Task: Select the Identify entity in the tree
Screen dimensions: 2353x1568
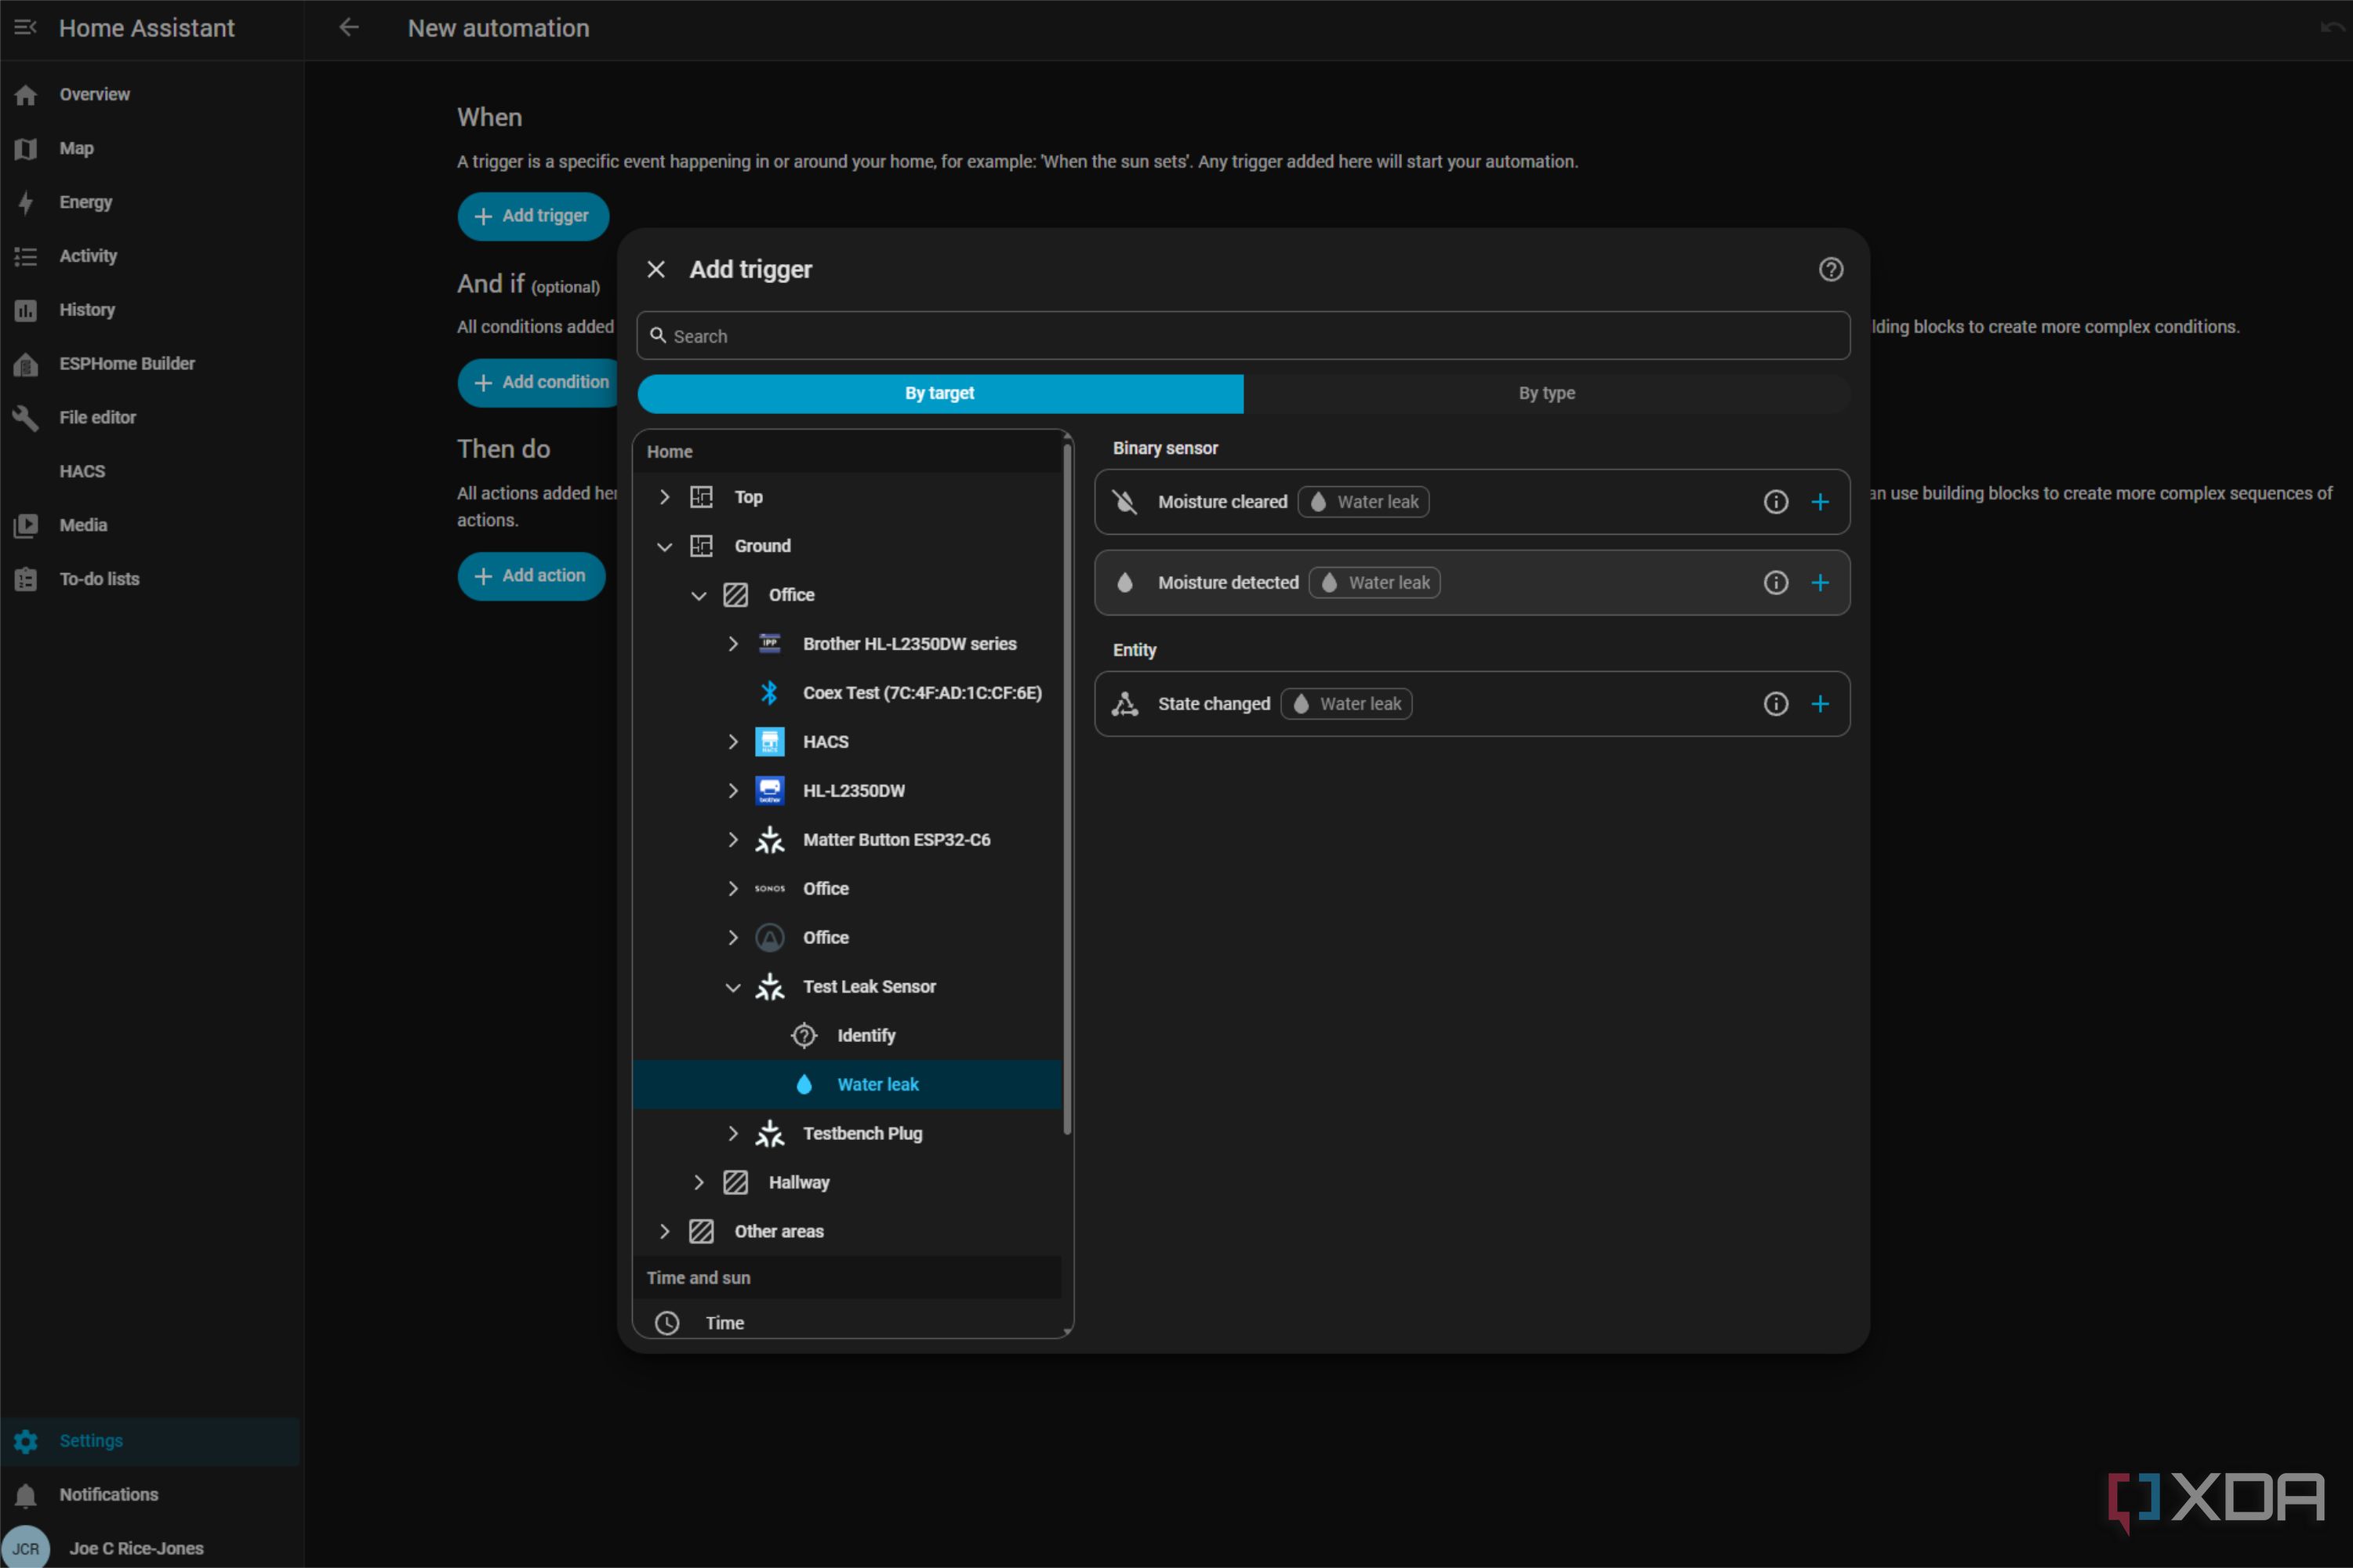Action: pos(847,1036)
